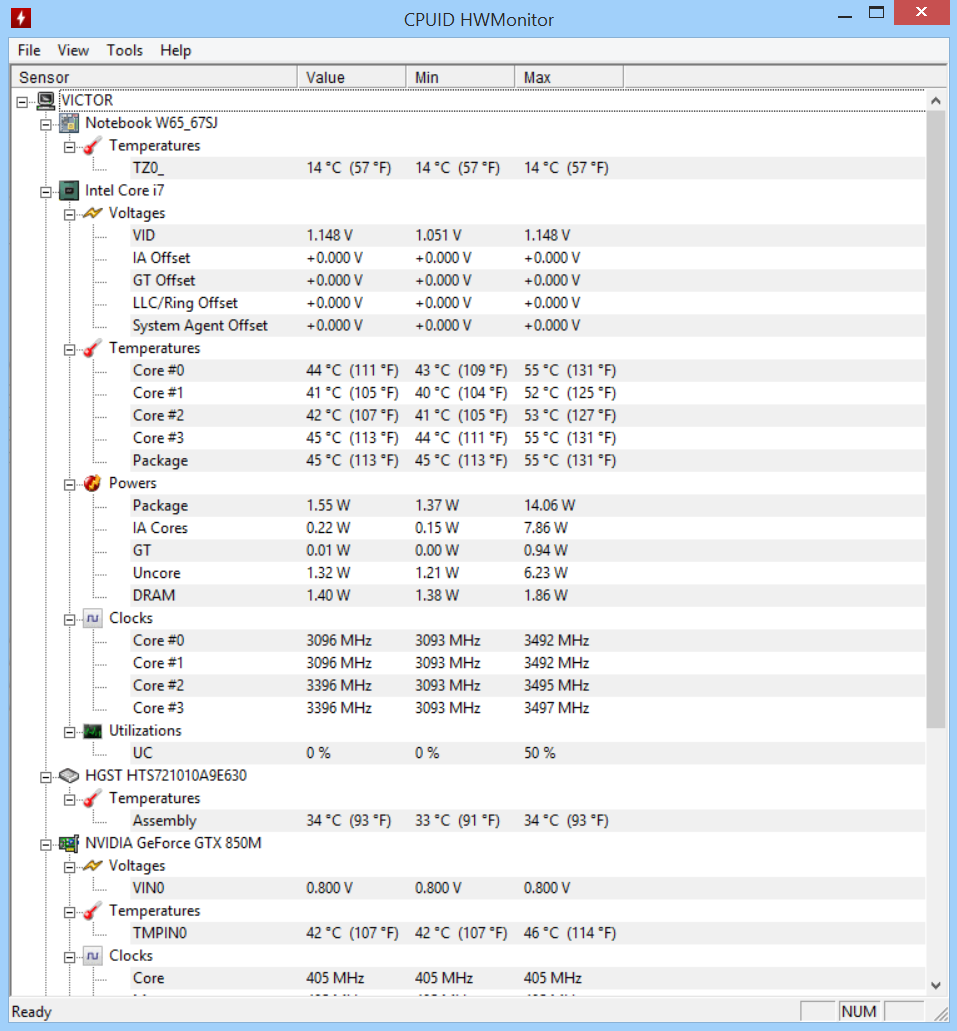Select the IA Cores power row
957x1031 pixels.
pos(527,528)
